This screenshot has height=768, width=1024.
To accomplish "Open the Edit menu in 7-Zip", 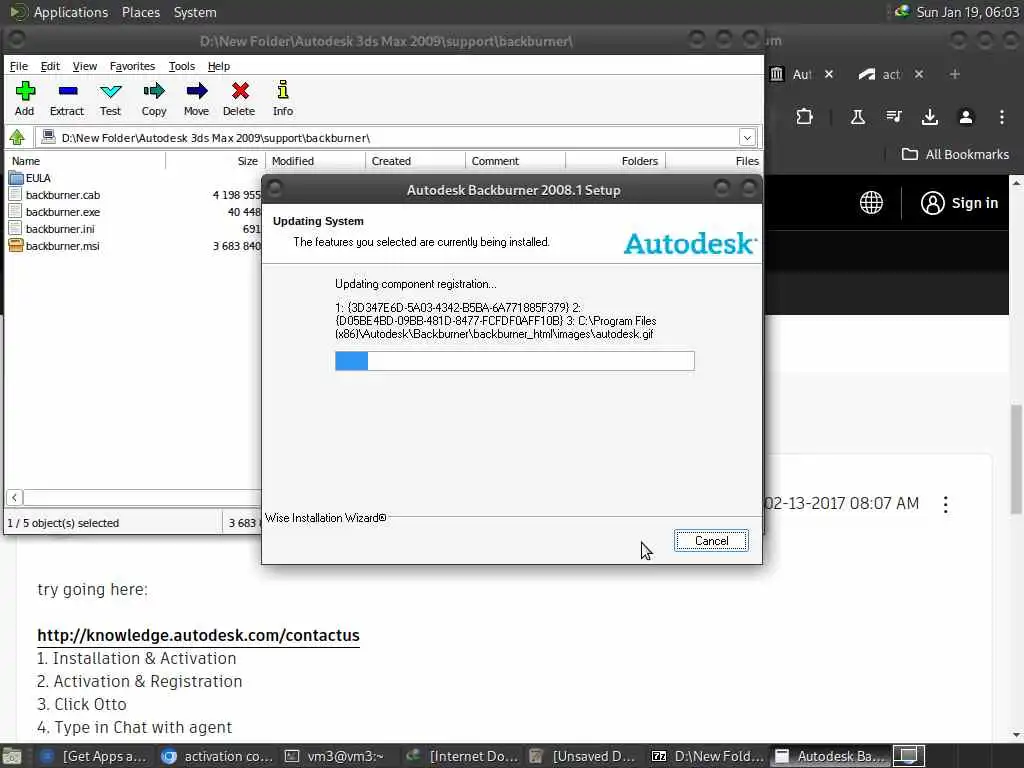I will [x=50, y=66].
